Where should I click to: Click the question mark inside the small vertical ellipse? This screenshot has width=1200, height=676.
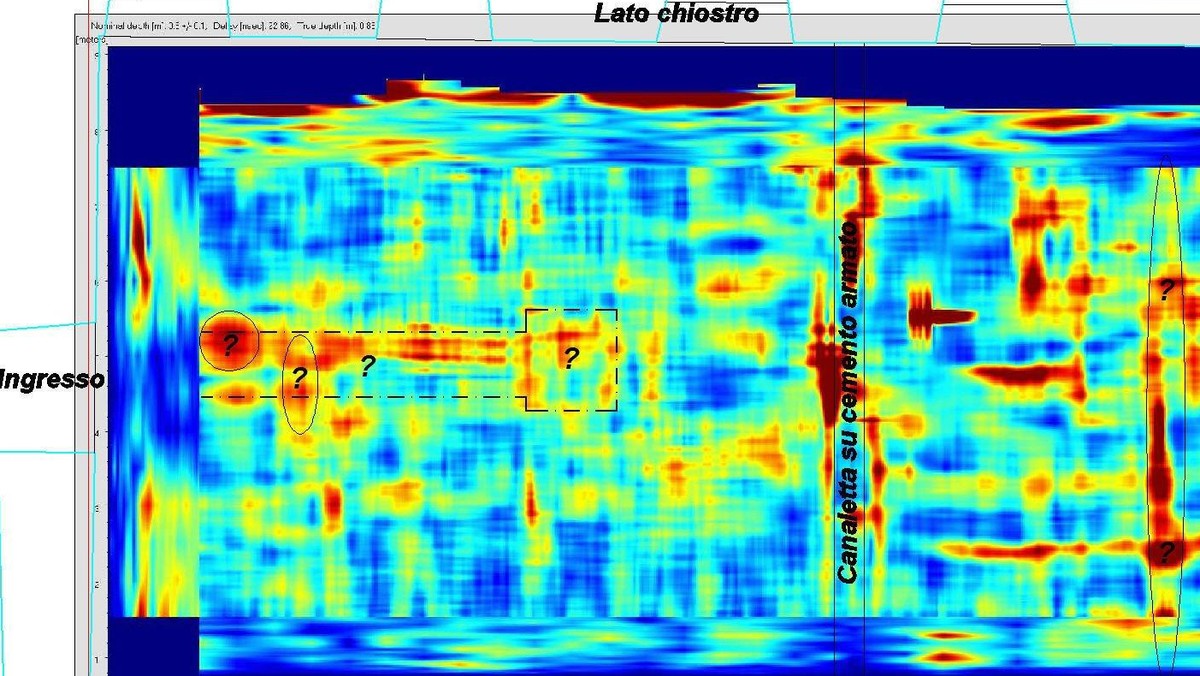coord(298,379)
